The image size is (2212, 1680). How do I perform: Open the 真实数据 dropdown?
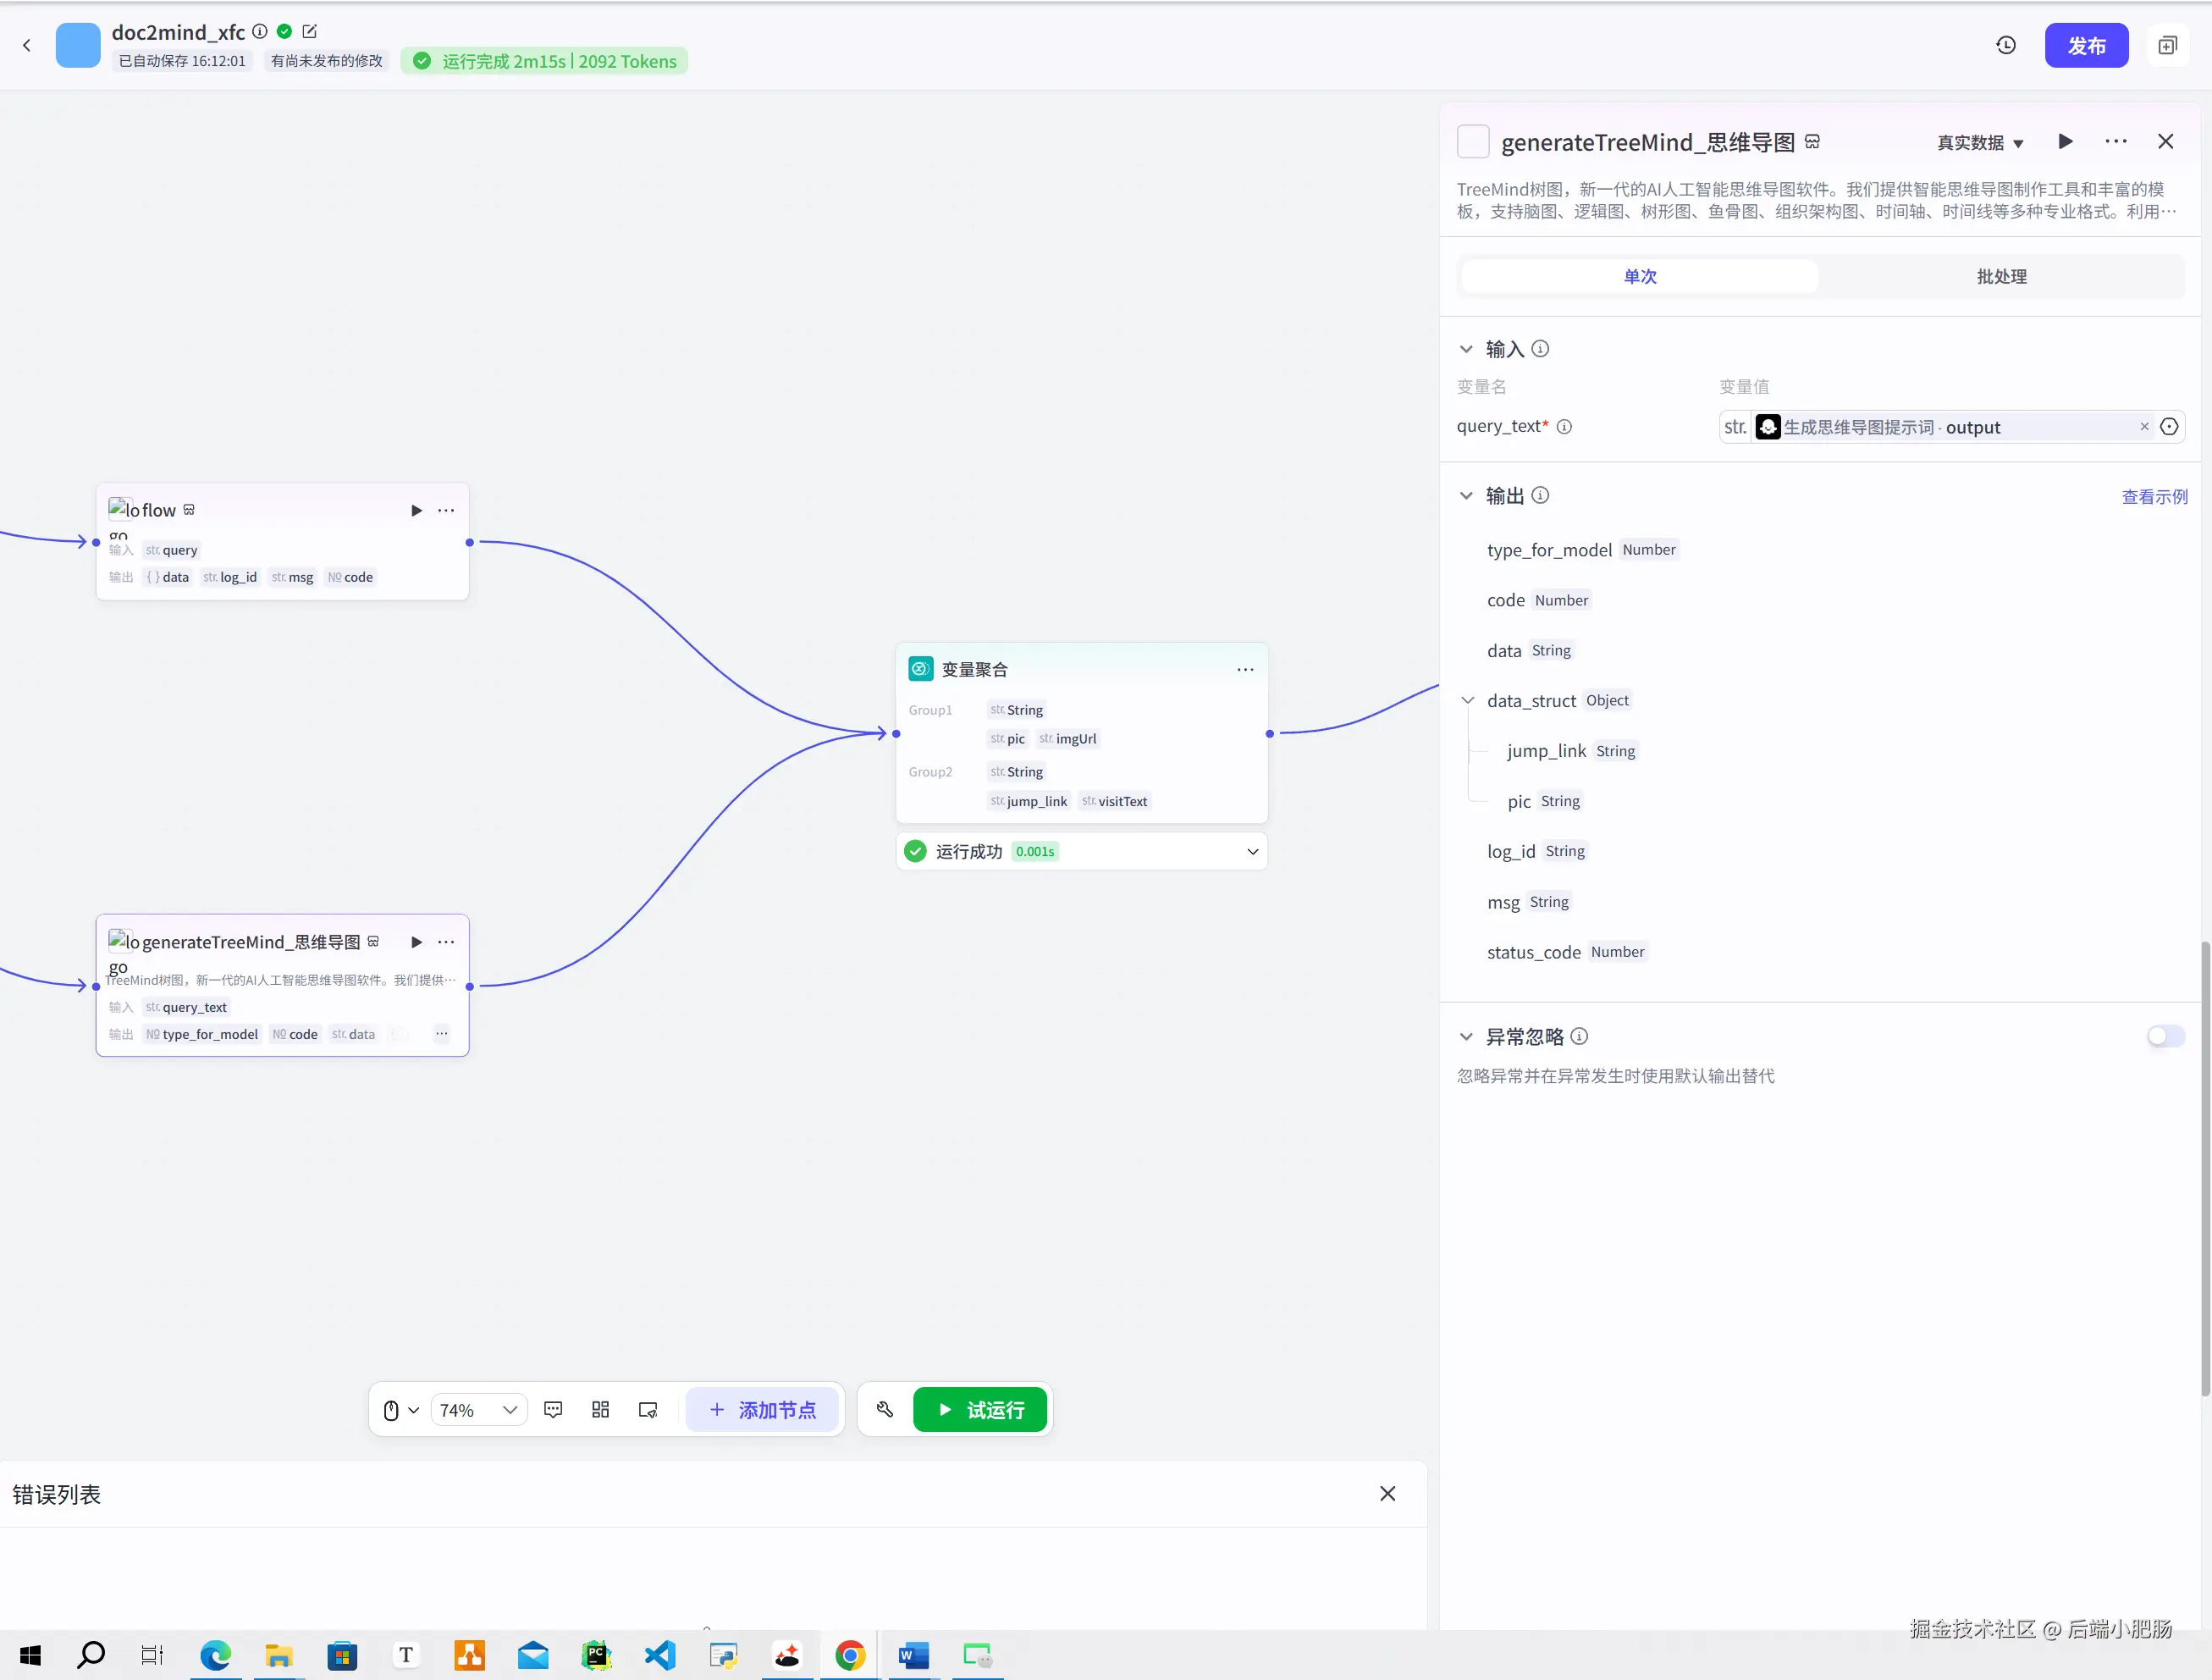click(x=1980, y=143)
